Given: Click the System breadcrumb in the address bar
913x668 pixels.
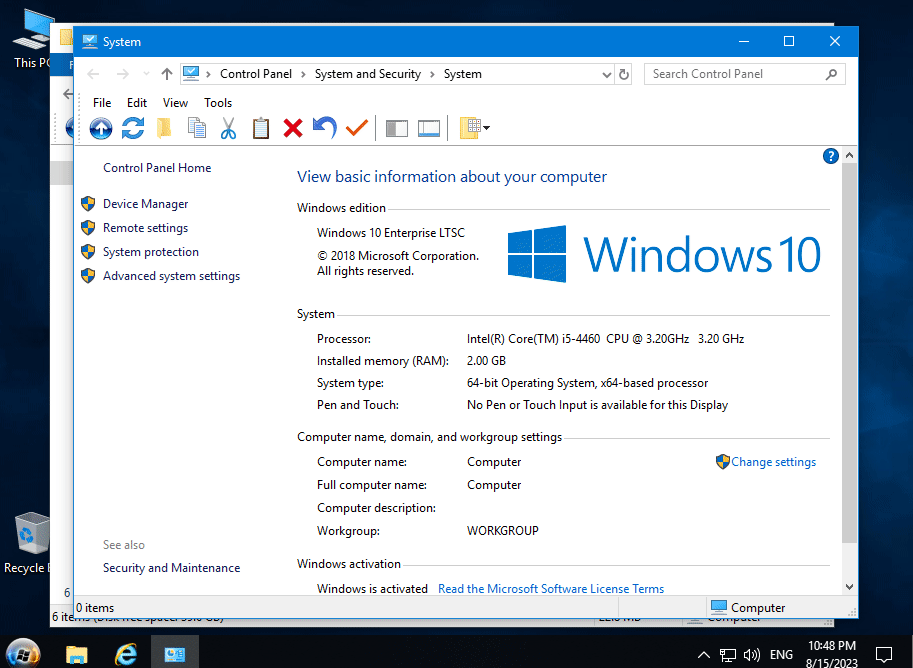Looking at the screenshot, I should click(462, 74).
